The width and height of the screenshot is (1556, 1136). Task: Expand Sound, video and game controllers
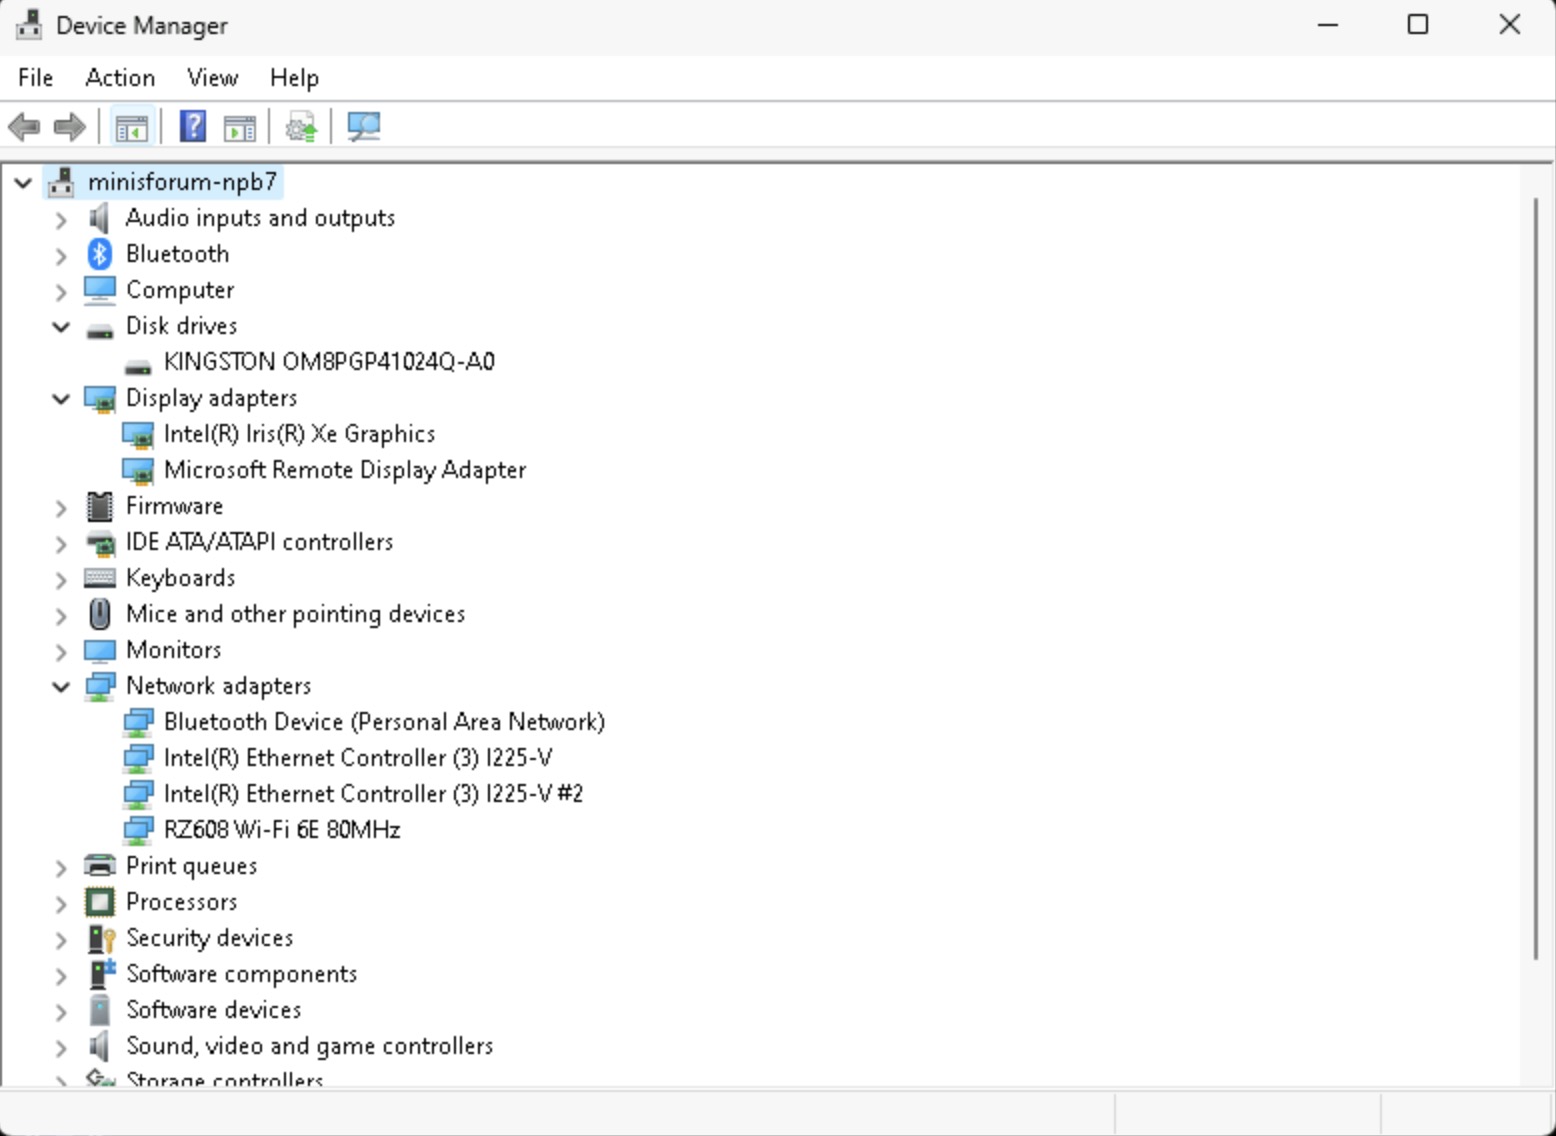coord(61,1047)
